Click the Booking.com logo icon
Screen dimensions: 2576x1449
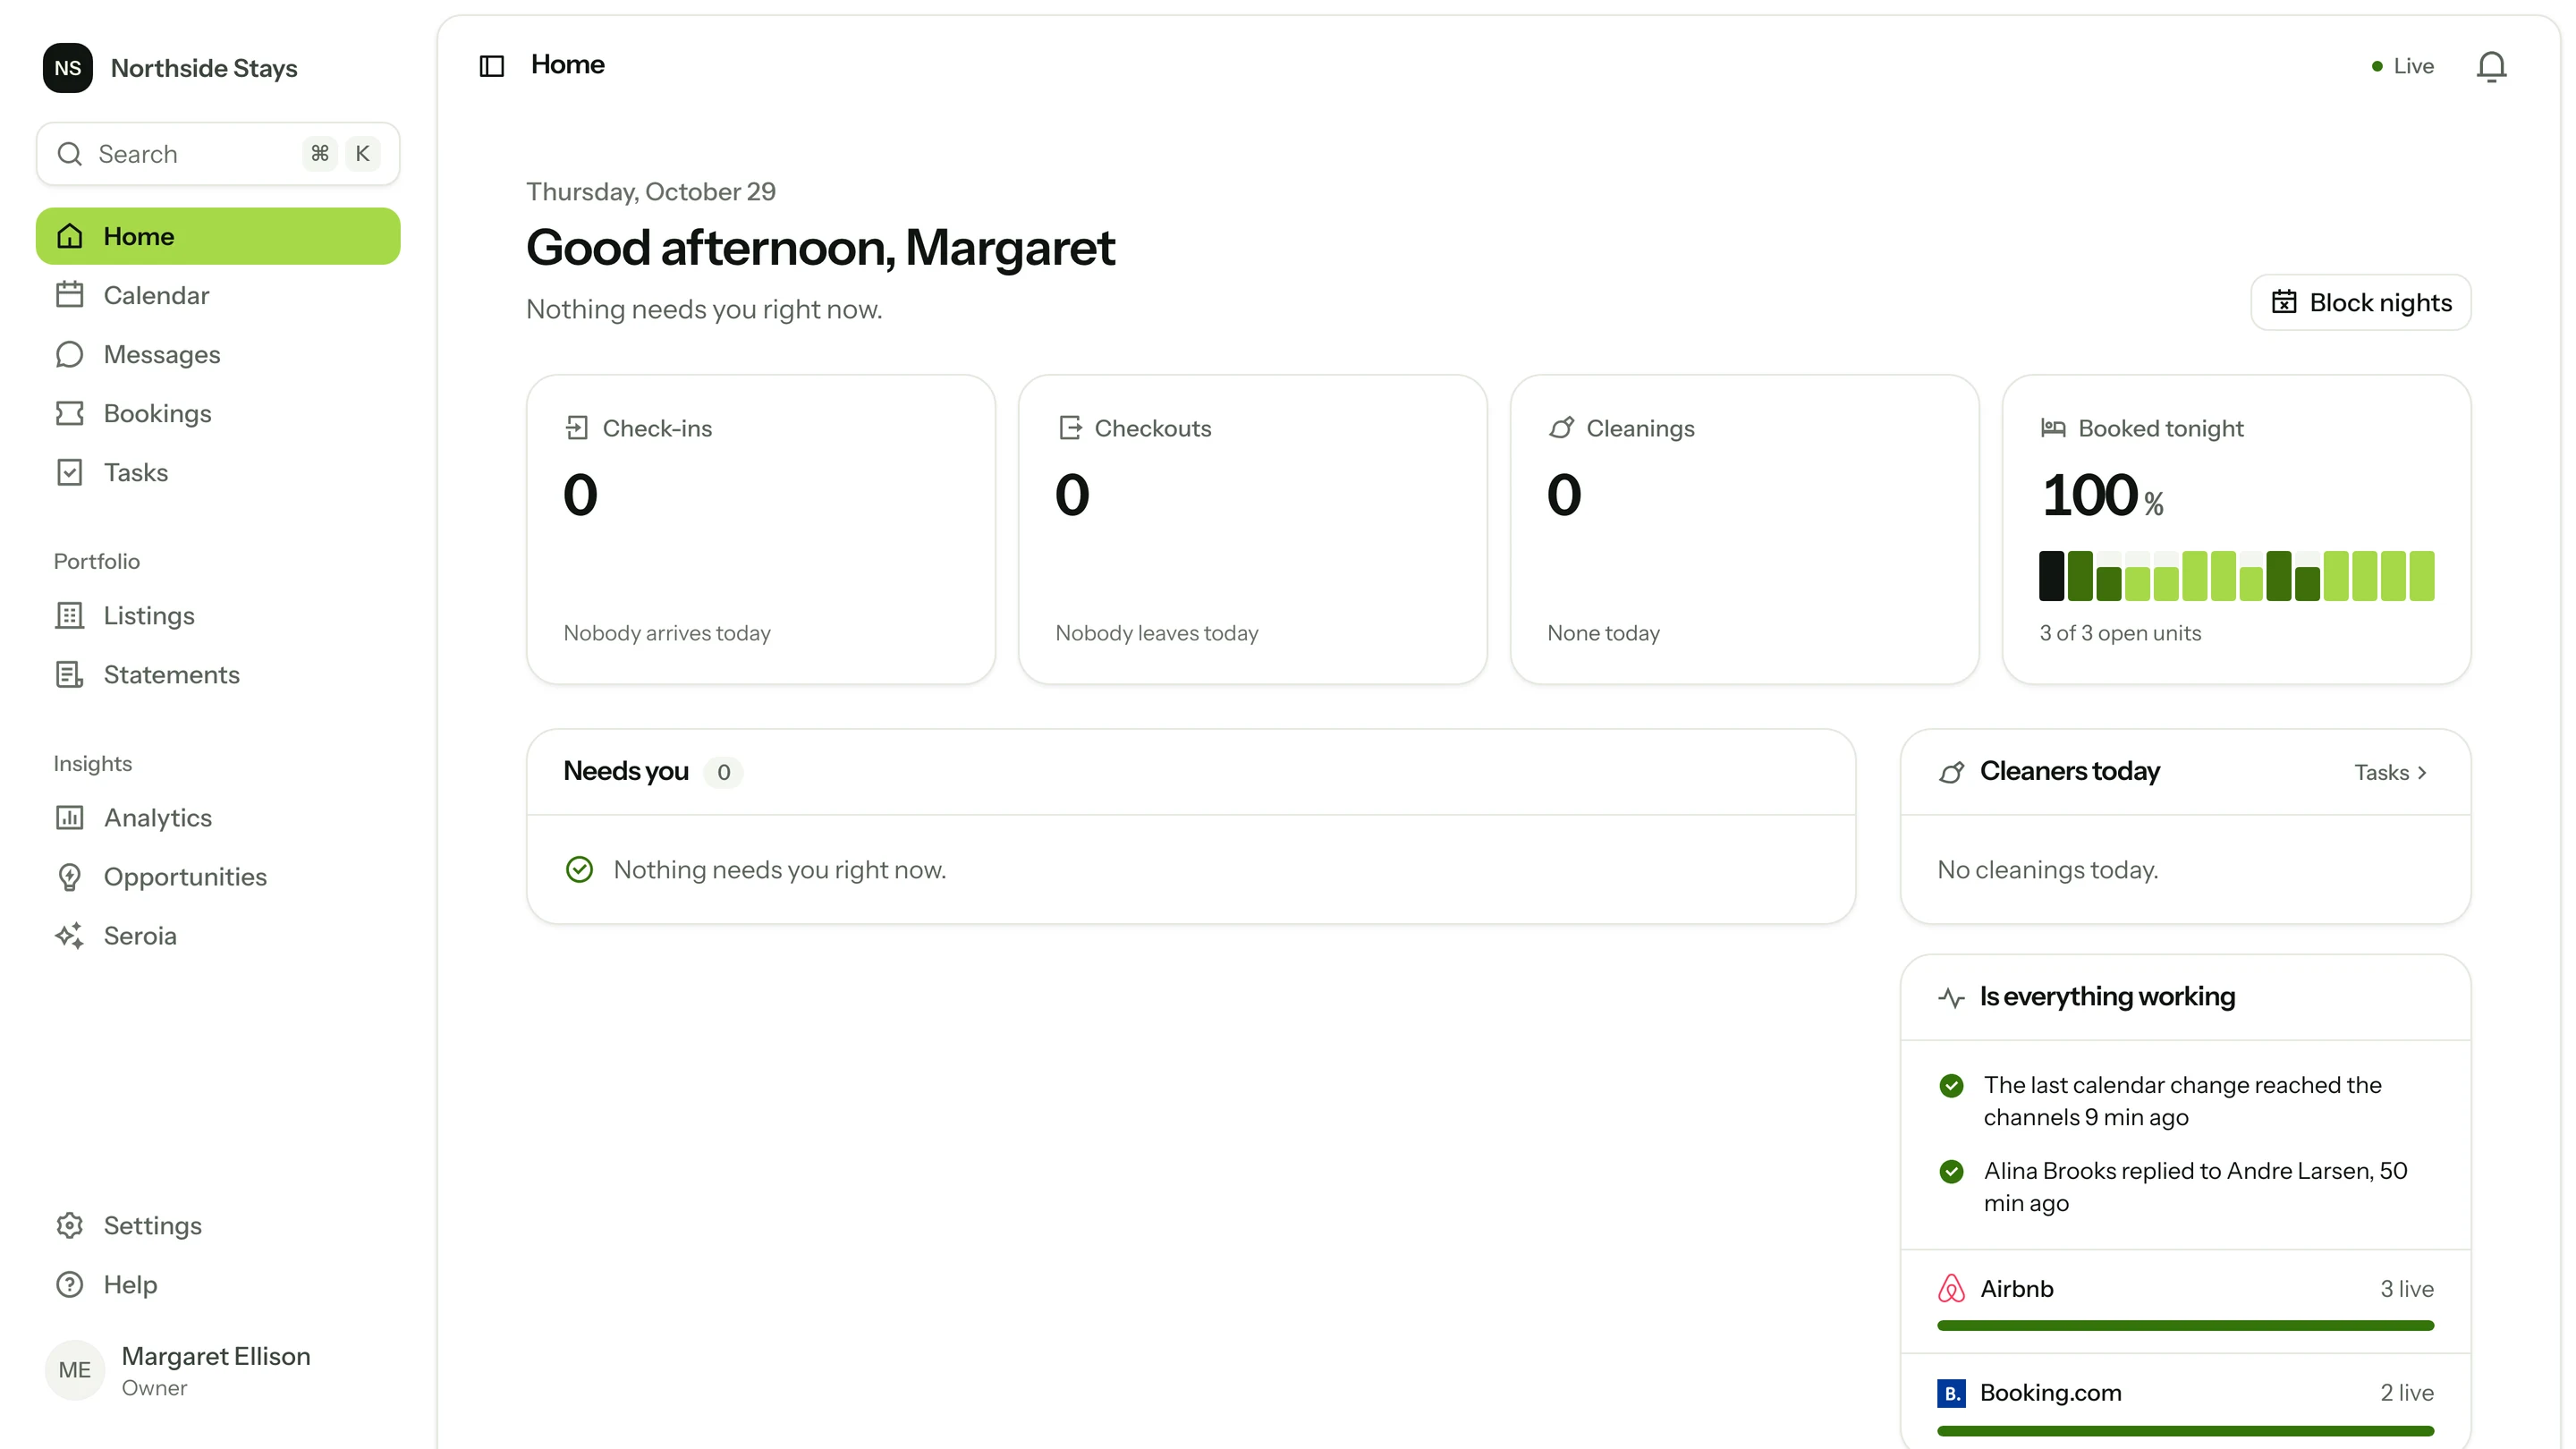click(x=1951, y=1392)
